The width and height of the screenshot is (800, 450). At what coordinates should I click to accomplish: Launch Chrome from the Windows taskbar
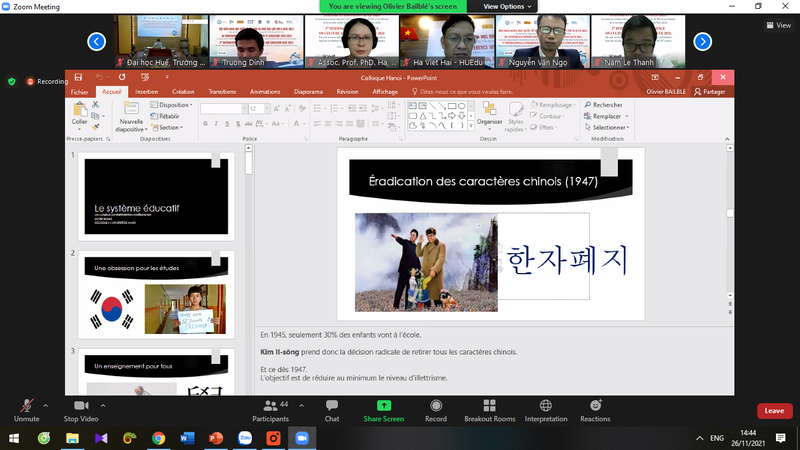158,438
